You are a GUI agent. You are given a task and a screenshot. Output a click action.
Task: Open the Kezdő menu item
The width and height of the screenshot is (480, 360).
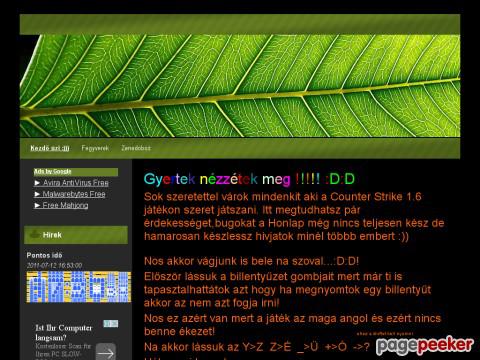[50, 148]
